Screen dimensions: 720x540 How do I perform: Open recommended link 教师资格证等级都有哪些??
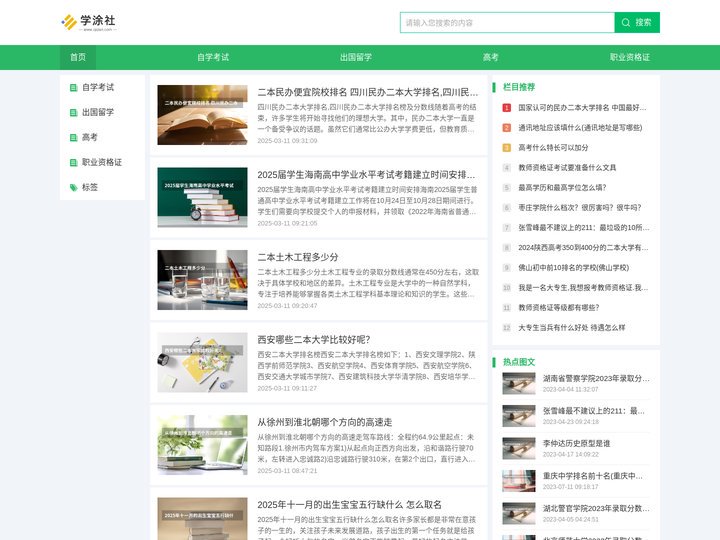pyautogui.click(x=559, y=308)
